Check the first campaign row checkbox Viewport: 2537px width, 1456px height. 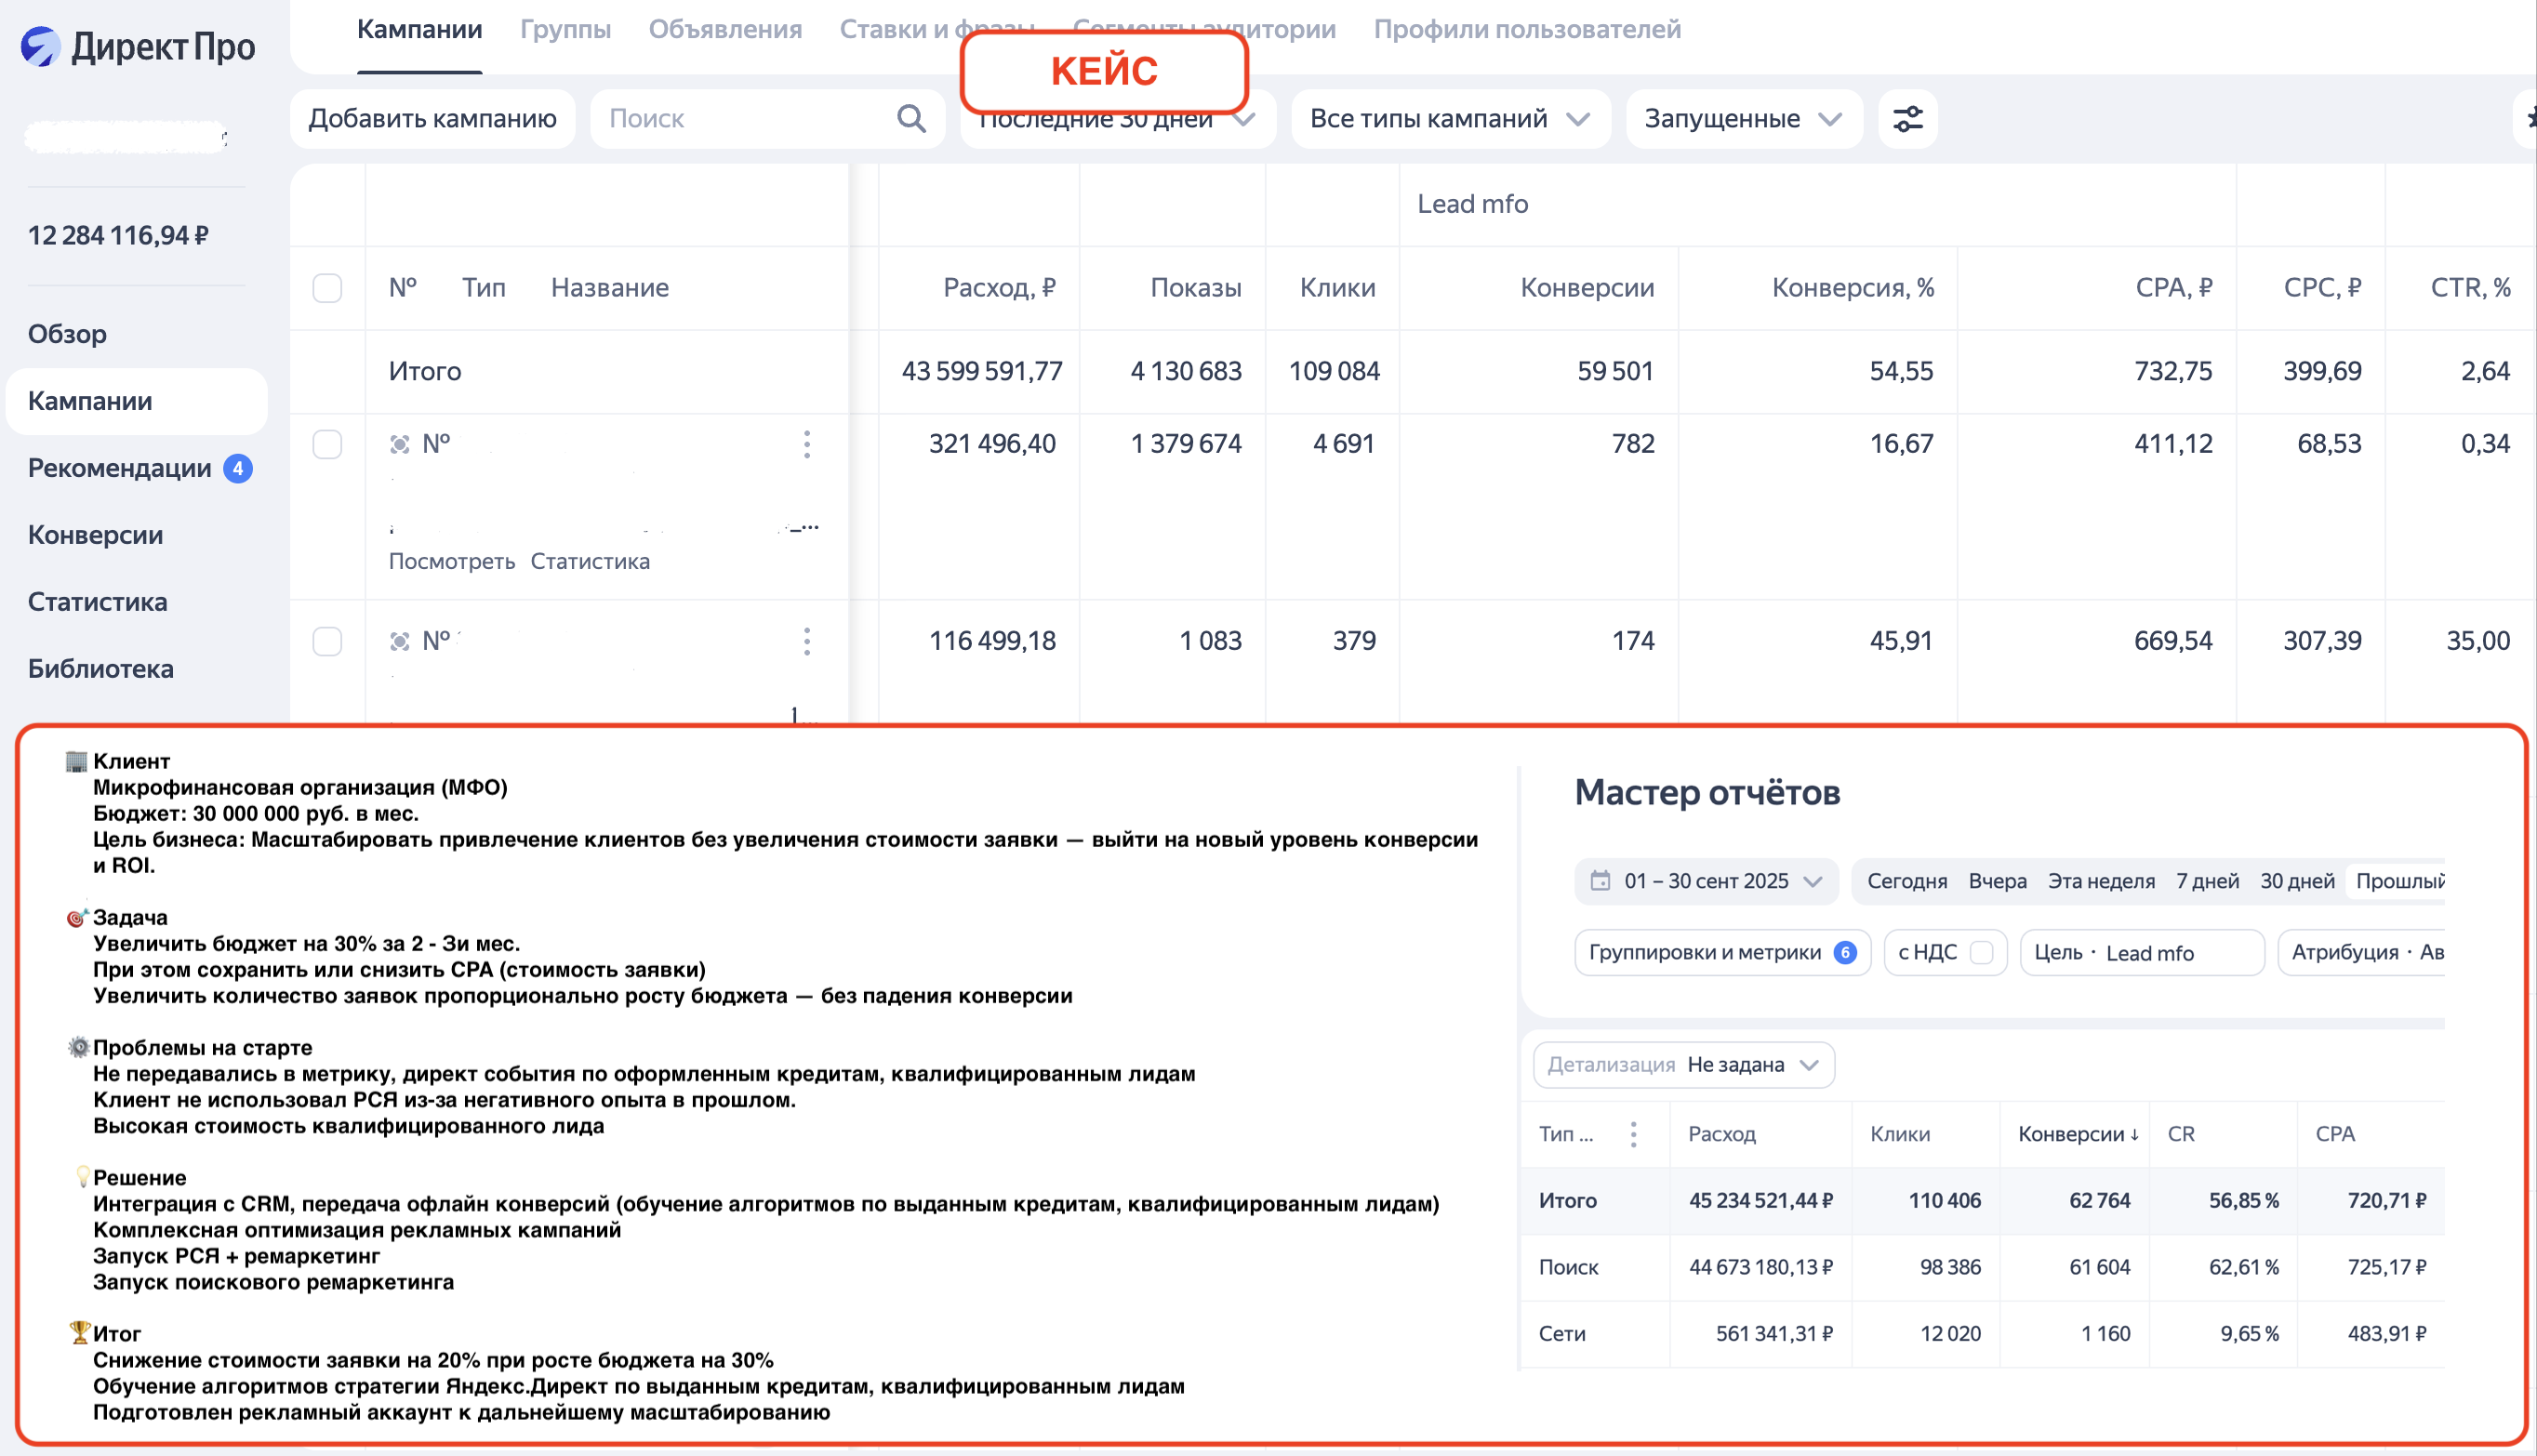coord(327,444)
